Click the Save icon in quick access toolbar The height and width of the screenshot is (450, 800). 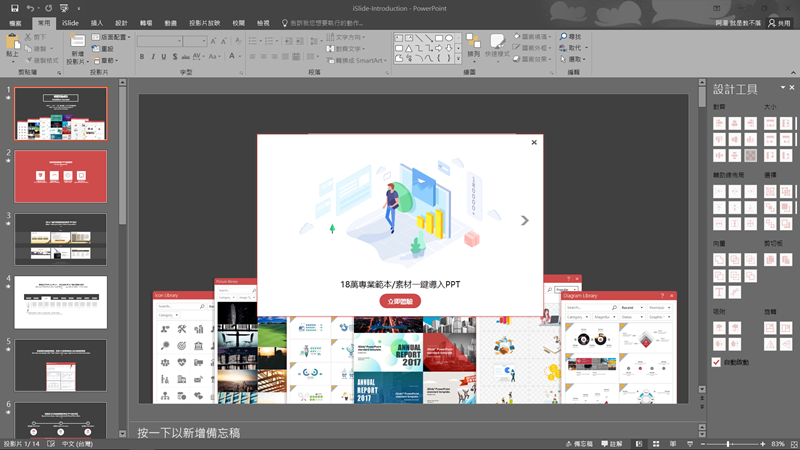[12, 7]
